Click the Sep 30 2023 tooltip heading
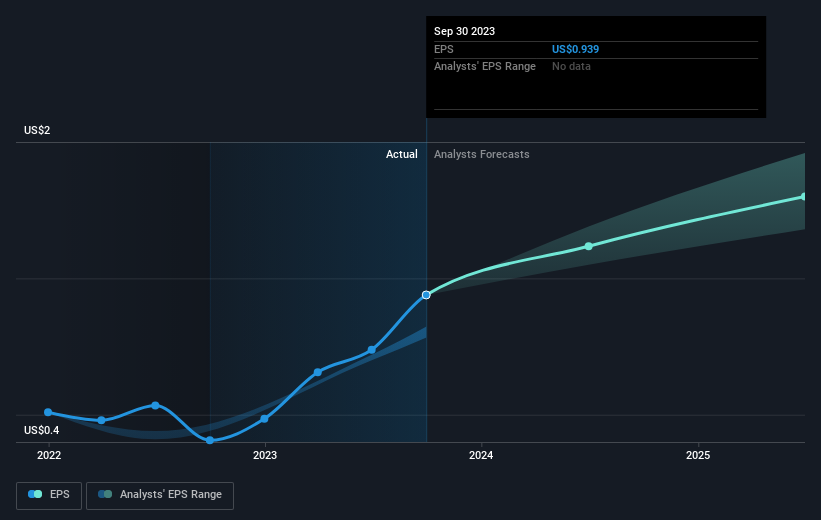 tap(464, 31)
